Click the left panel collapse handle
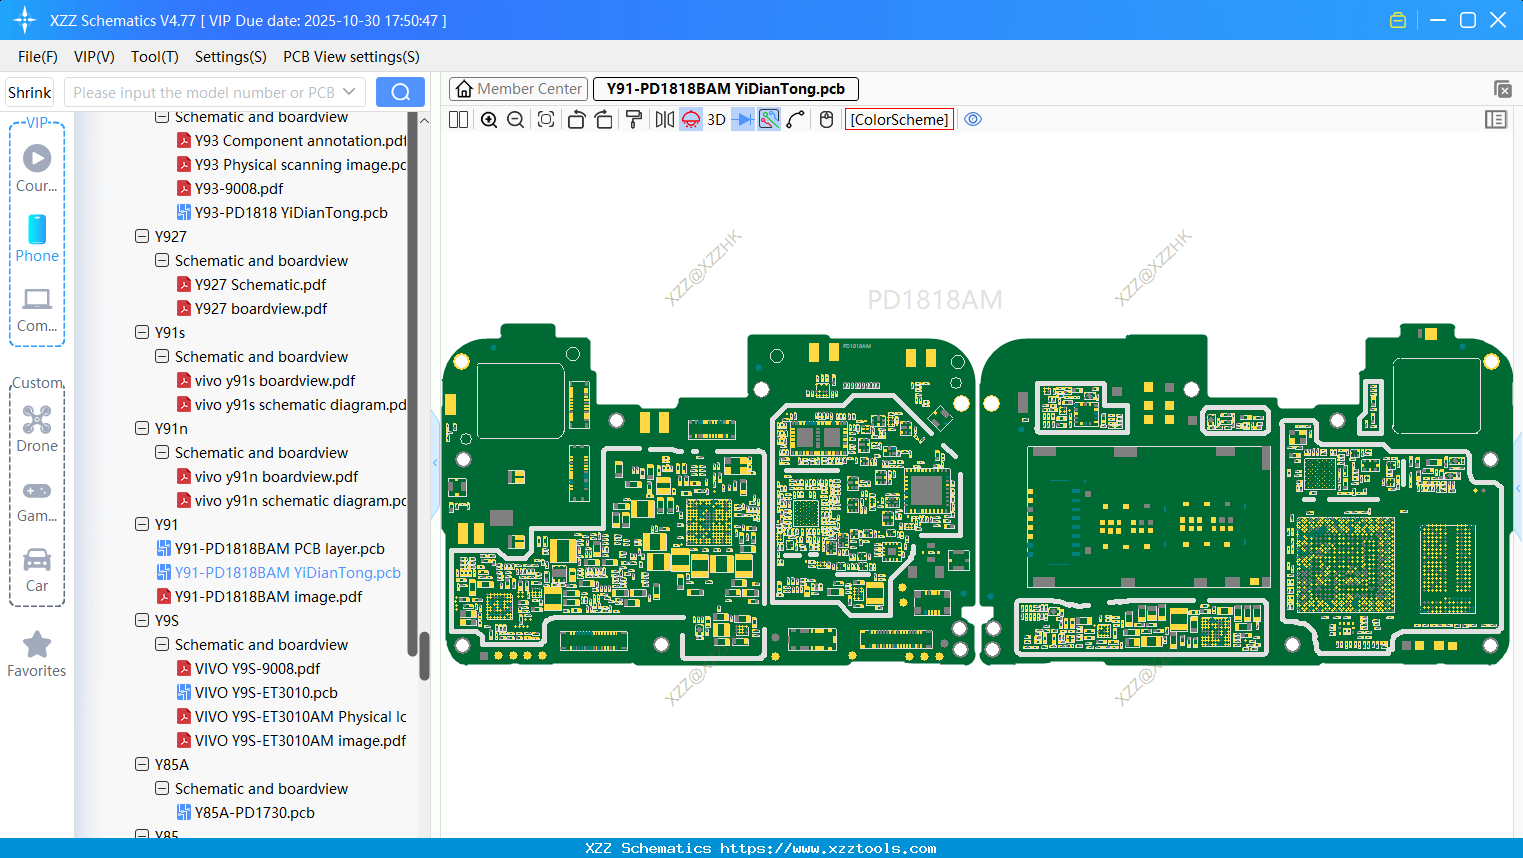The width and height of the screenshot is (1523, 858). pyautogui.click(x=435, y=463)
